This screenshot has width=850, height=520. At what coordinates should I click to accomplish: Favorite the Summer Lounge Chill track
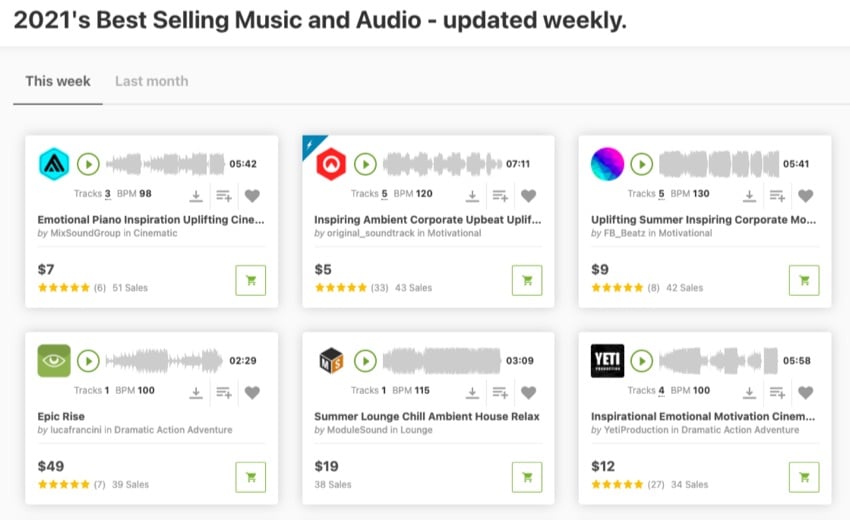[x=529, y=393]
